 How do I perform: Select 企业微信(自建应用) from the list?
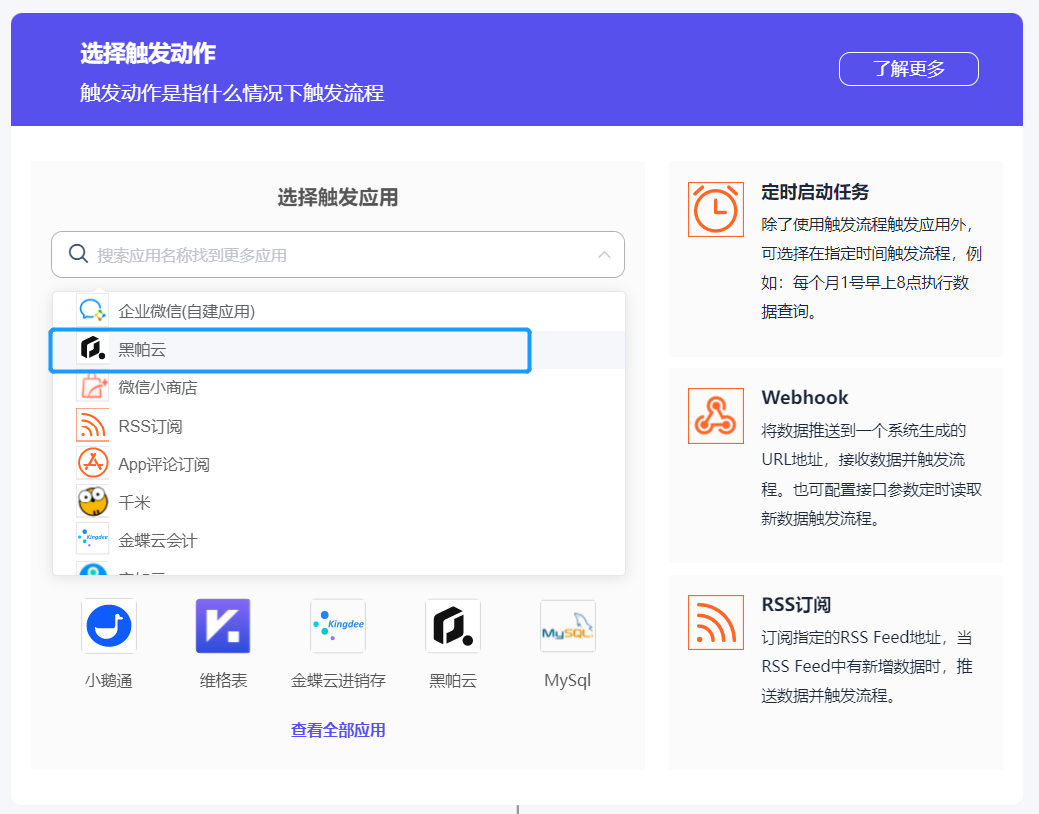pyautogui.click(x=339, y=311)
